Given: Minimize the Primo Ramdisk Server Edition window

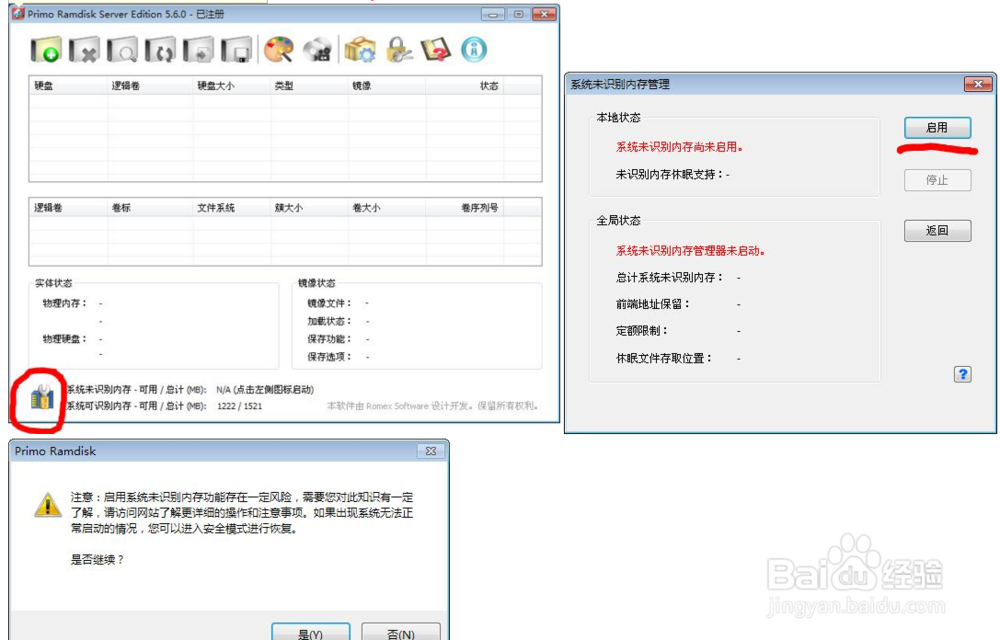Looking at the screenshot, I should (492, 14).
